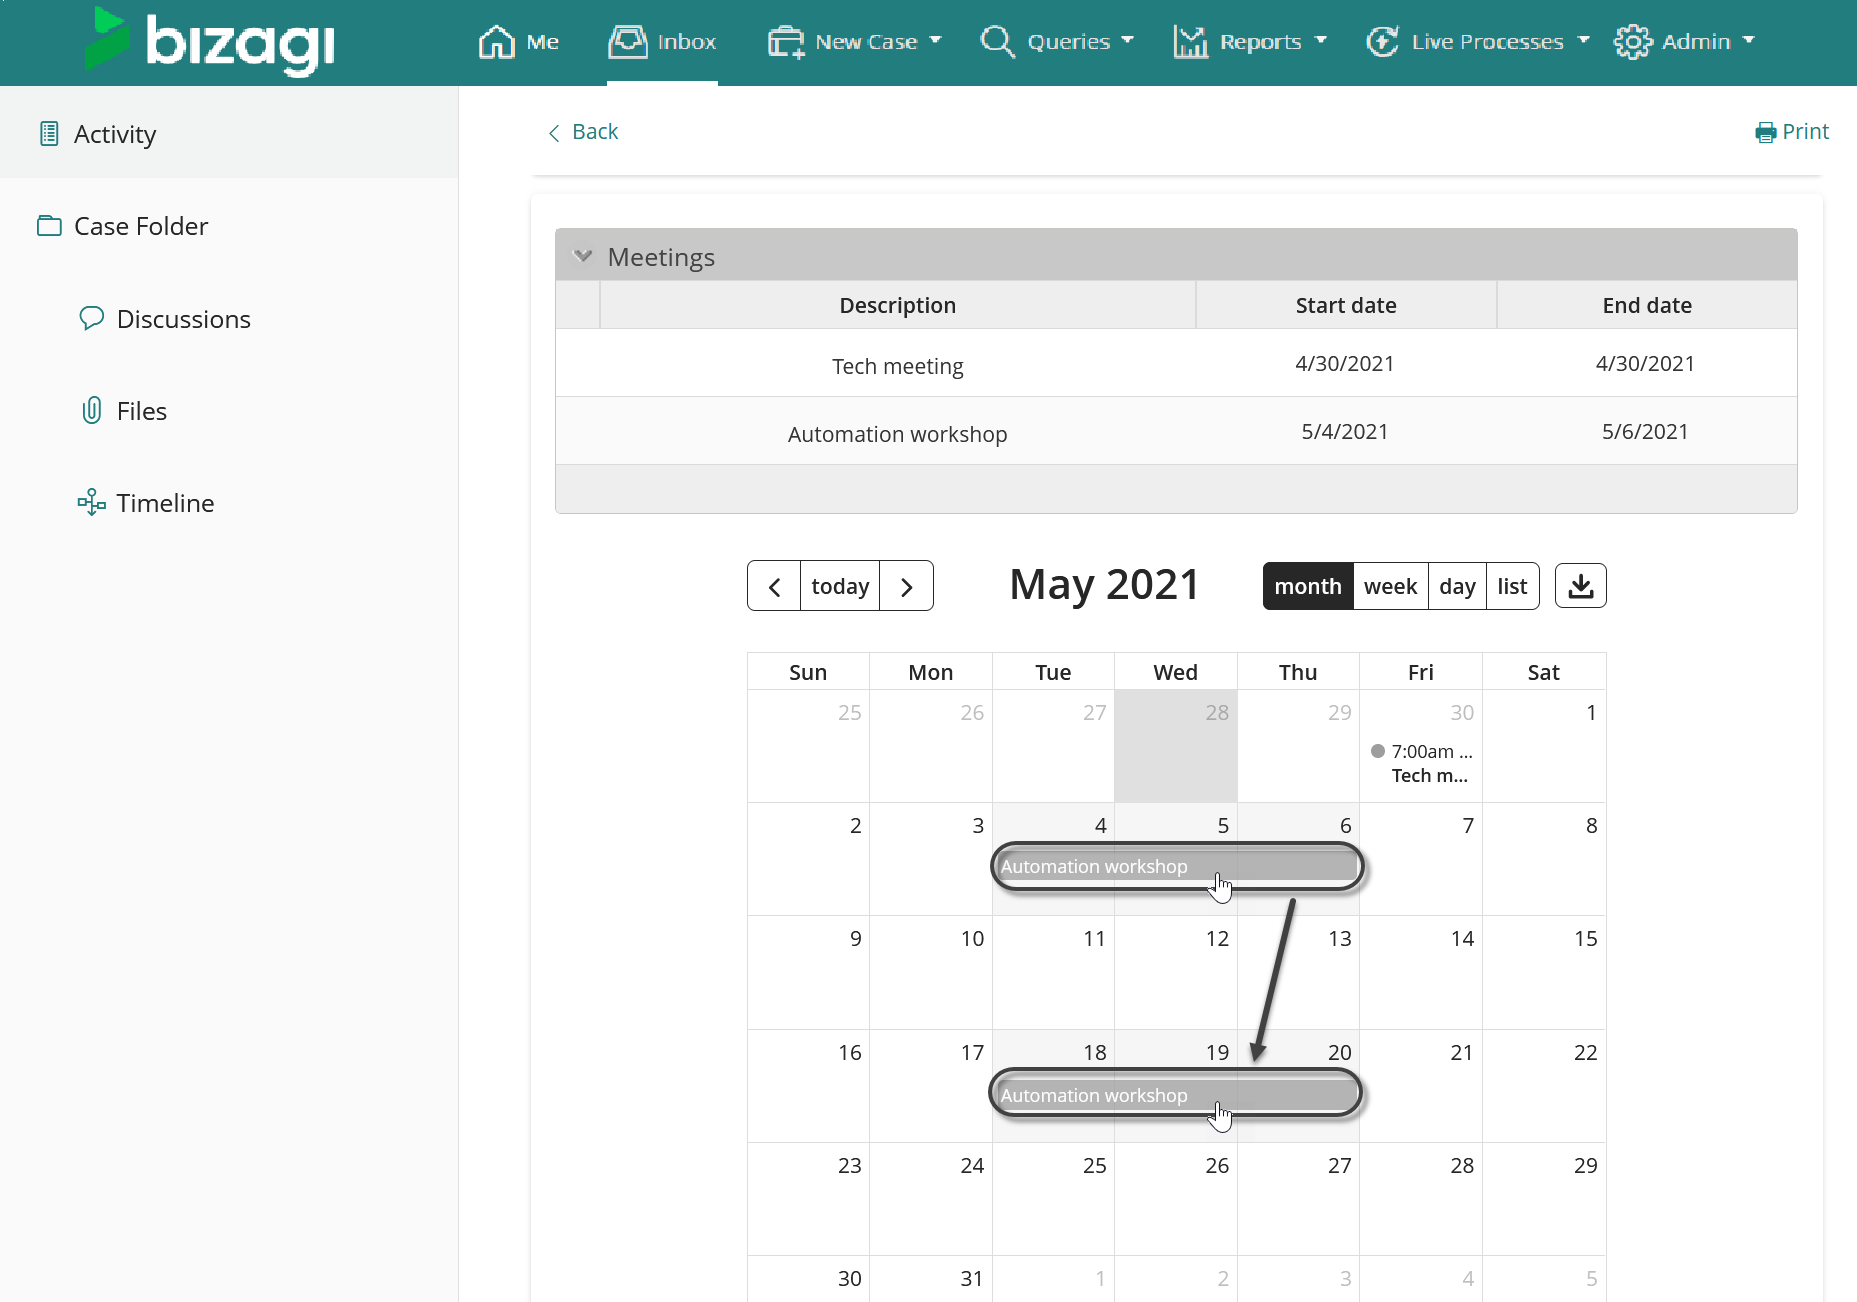Go to next month arrow

[906, 586]
